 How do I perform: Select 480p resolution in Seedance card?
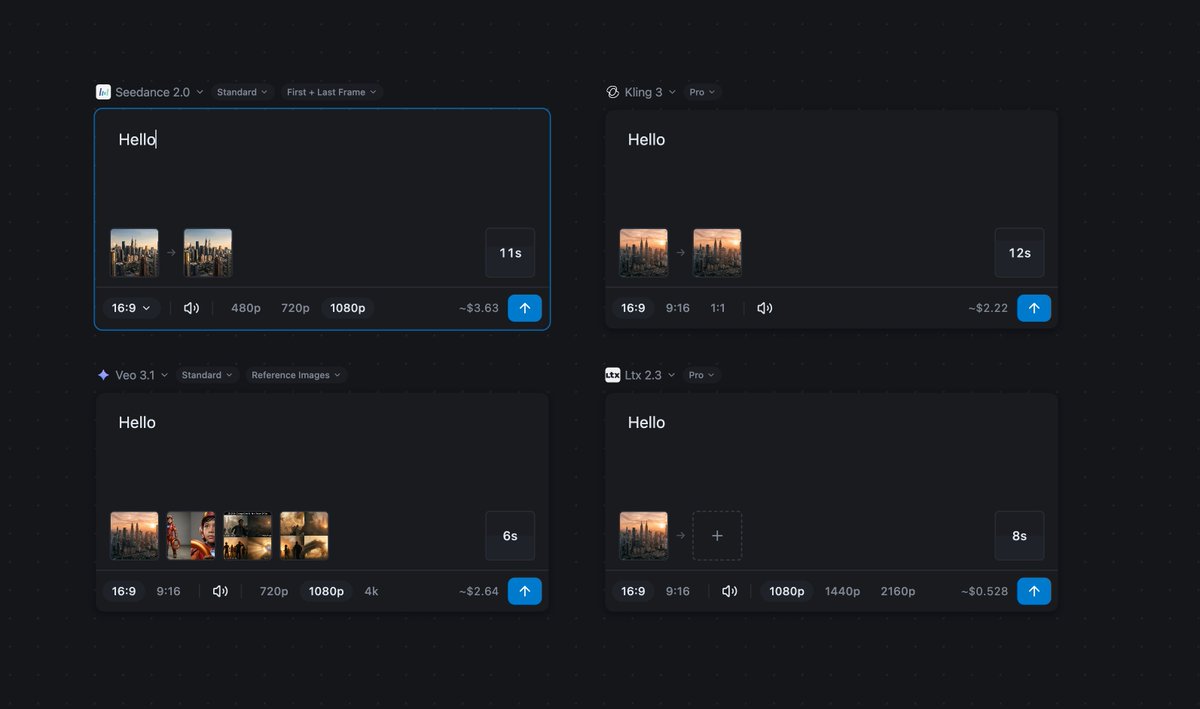(246, 308)
